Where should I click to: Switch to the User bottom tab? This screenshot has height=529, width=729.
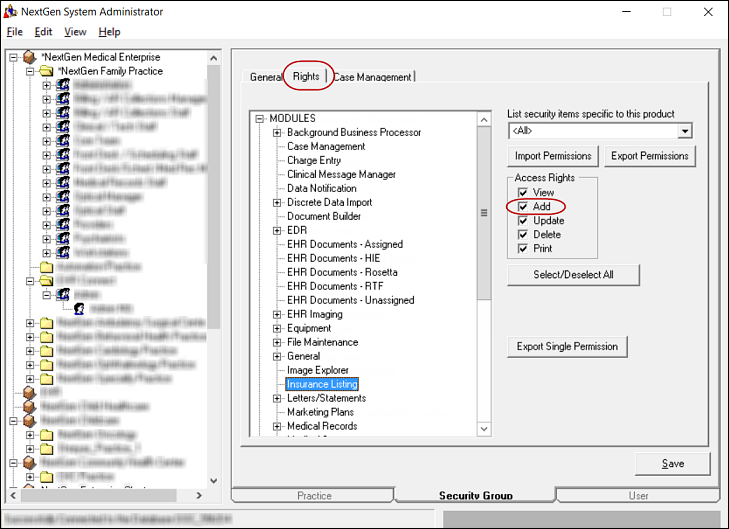pos(638,496)
